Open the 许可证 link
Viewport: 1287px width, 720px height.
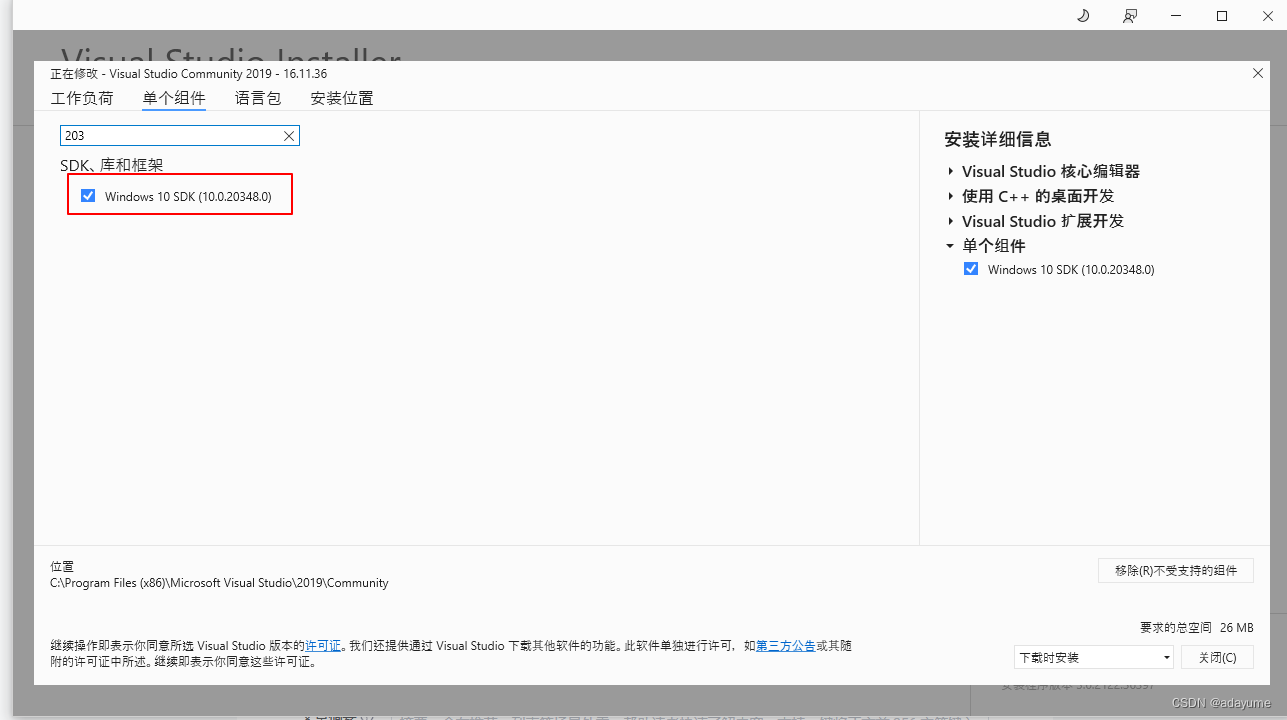323,645
